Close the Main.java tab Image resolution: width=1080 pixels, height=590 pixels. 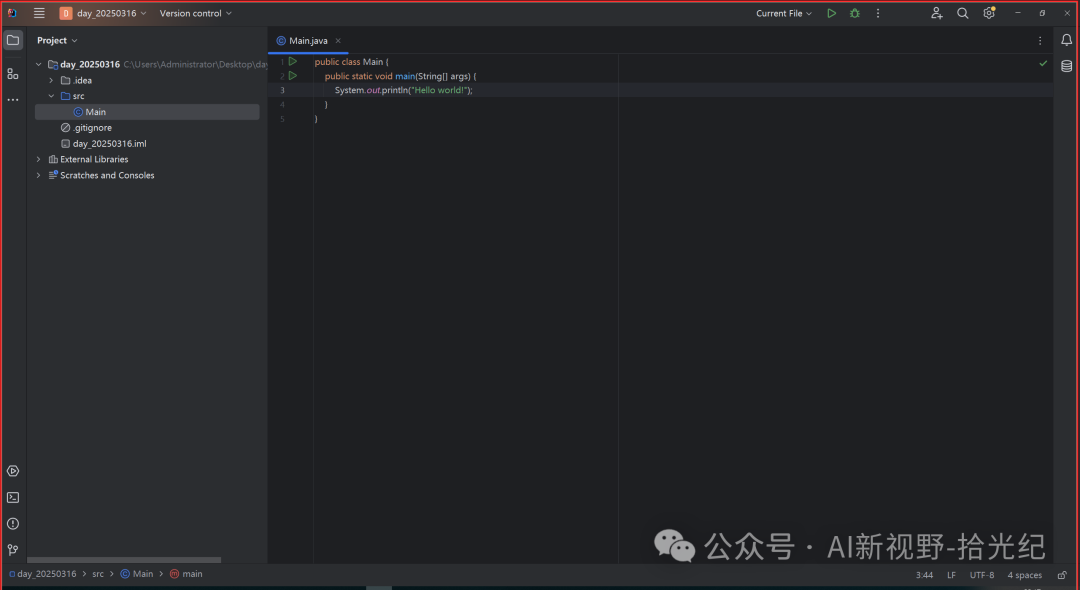pos(338,41)
